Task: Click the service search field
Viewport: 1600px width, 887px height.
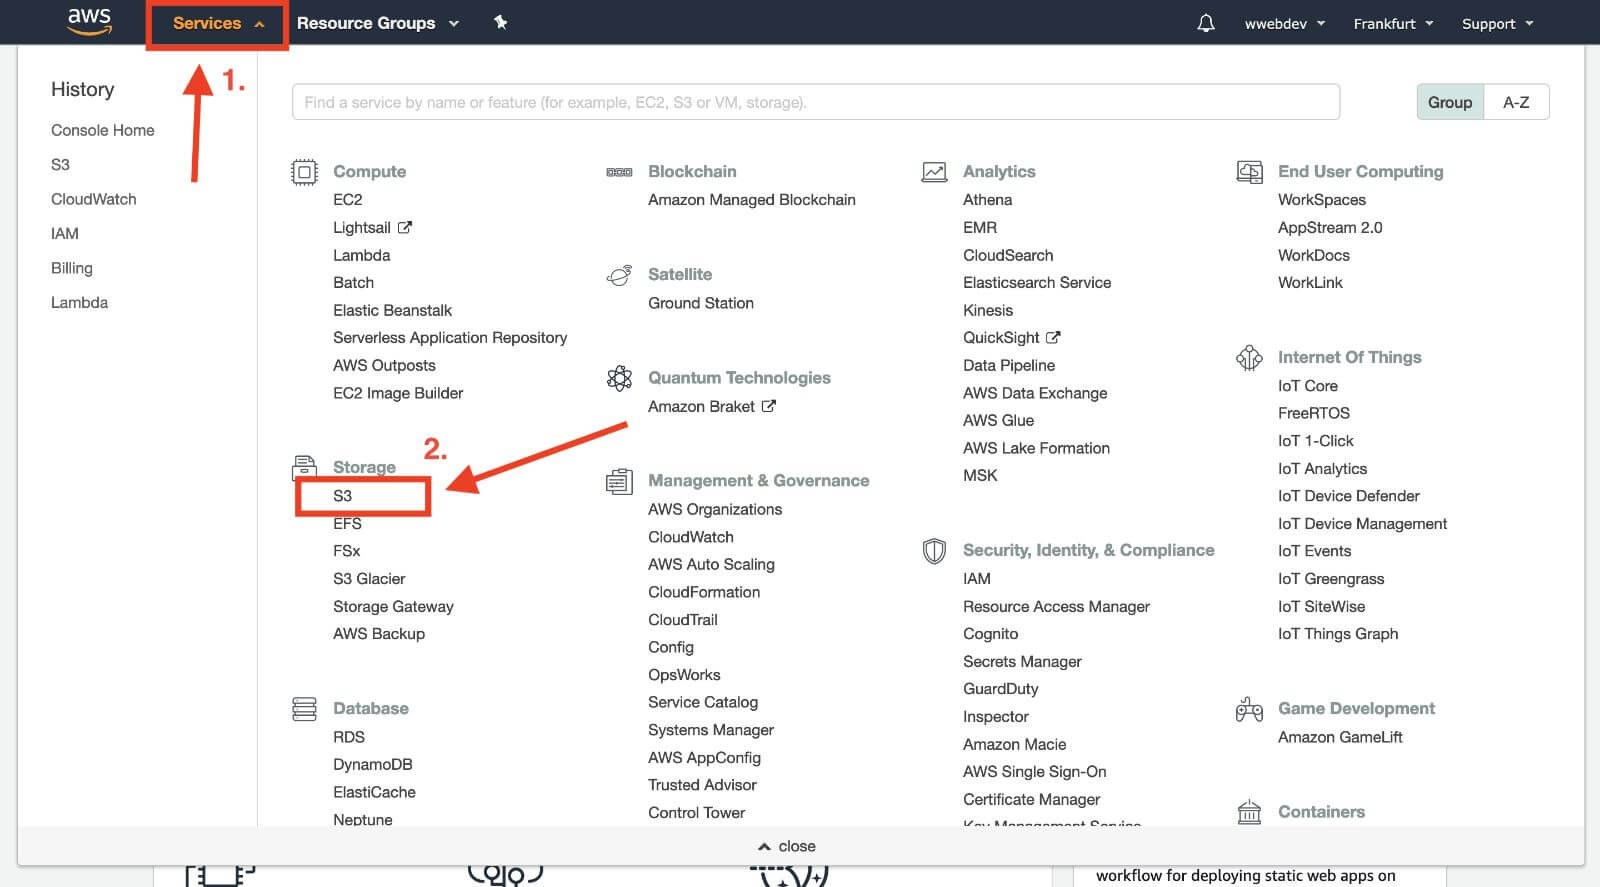Action: coord(815,102)
